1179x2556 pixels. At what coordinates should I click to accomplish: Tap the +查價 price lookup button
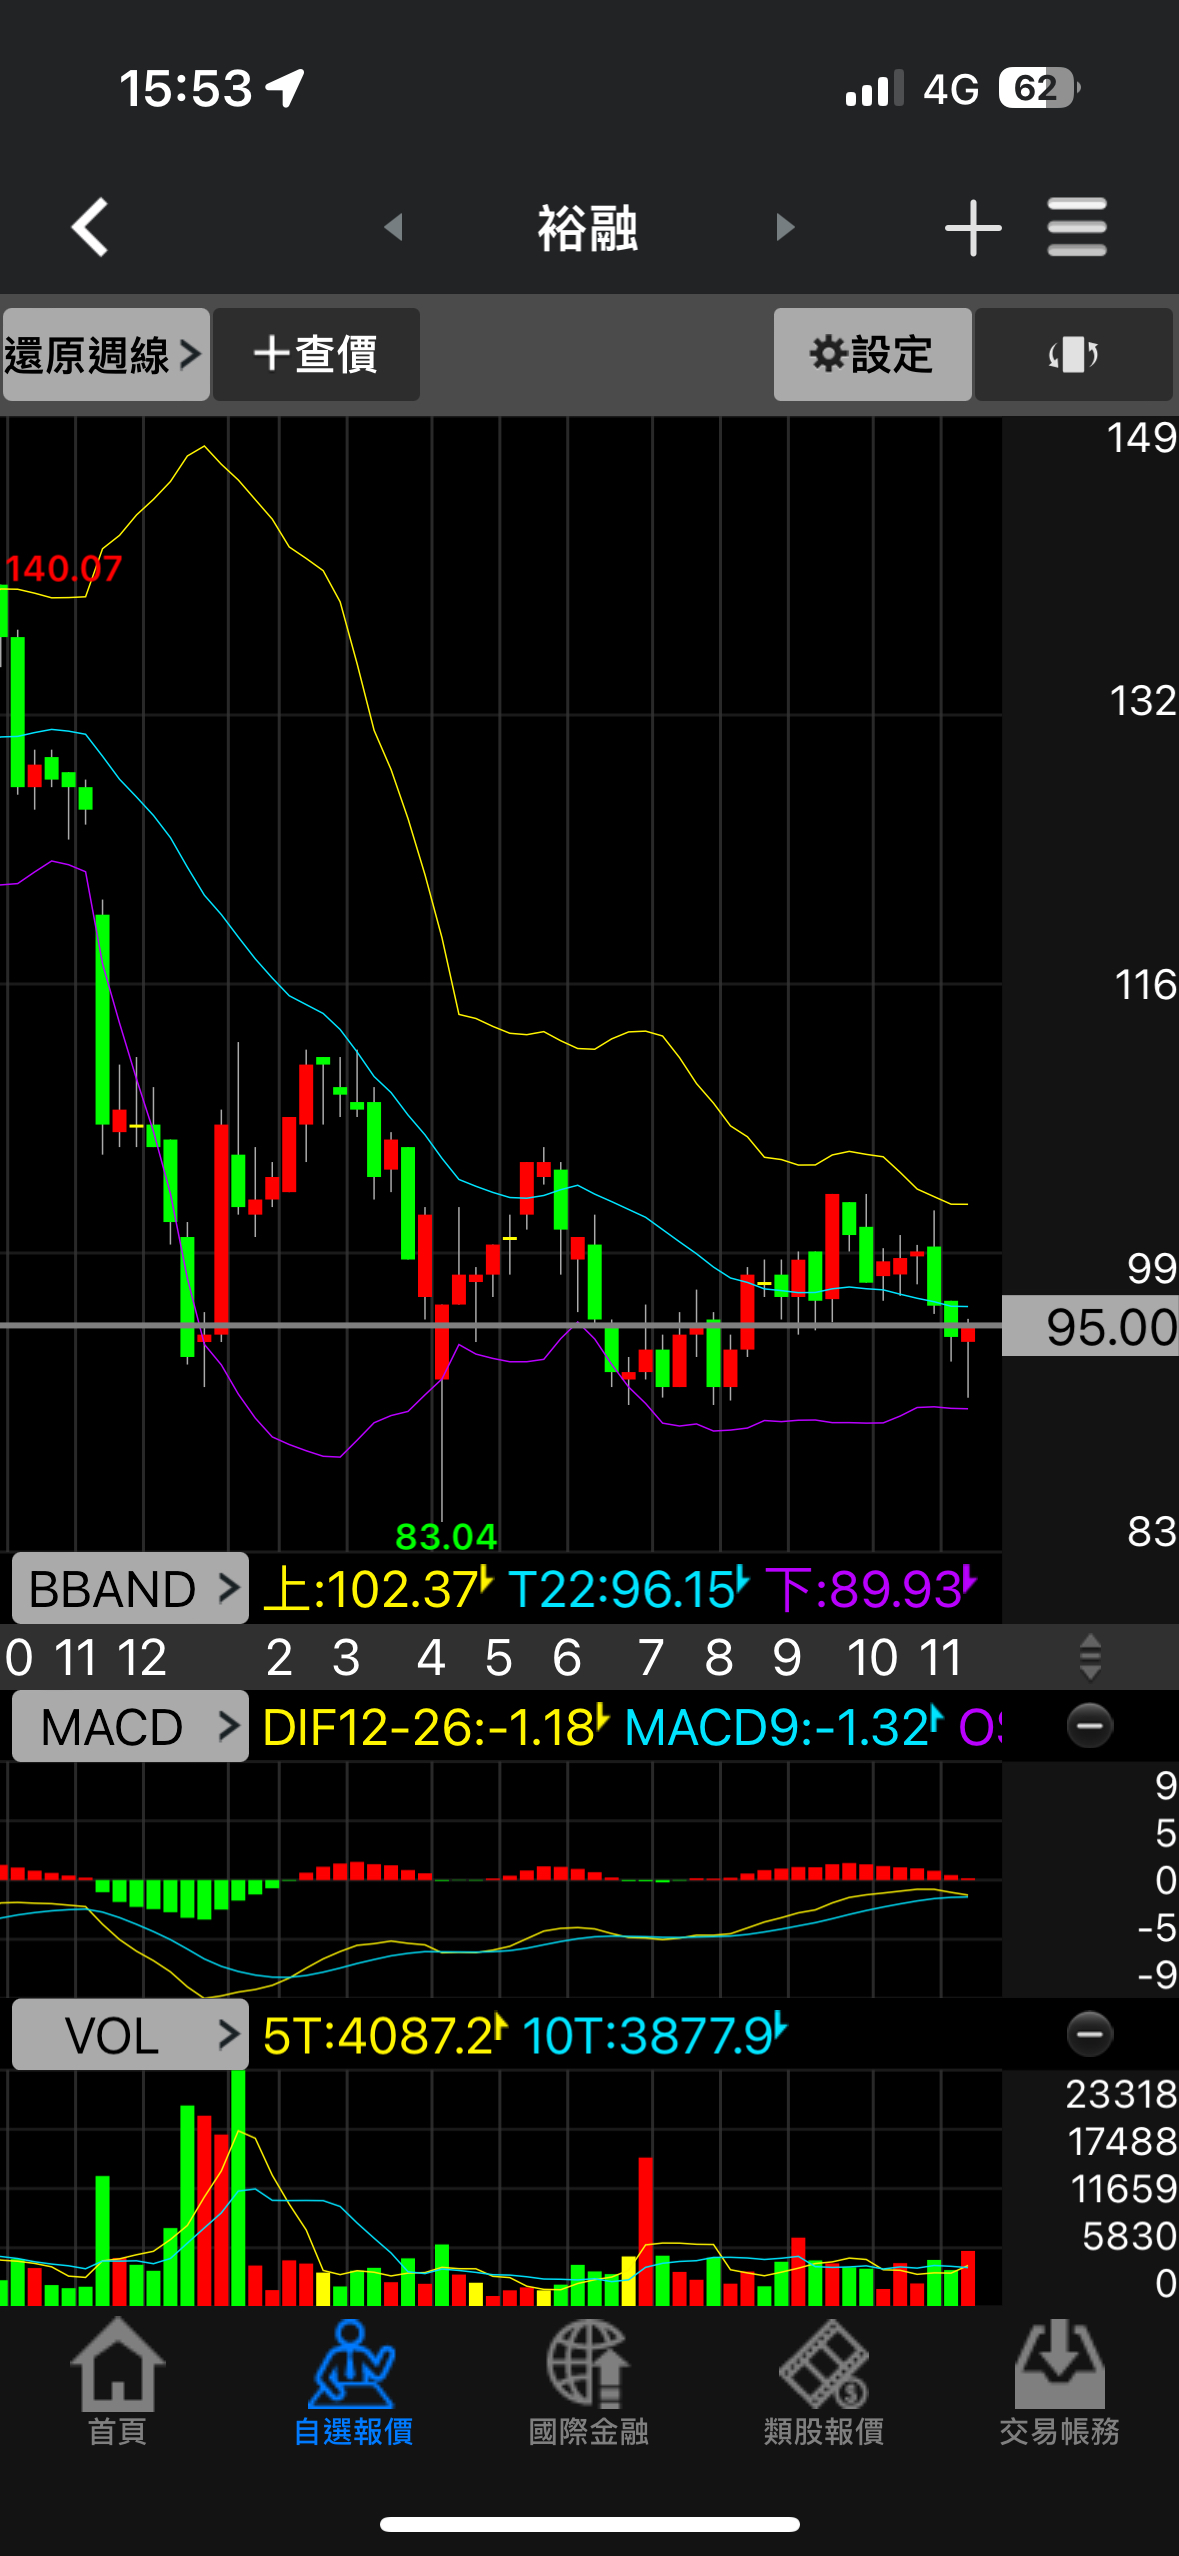pos(316,354)
